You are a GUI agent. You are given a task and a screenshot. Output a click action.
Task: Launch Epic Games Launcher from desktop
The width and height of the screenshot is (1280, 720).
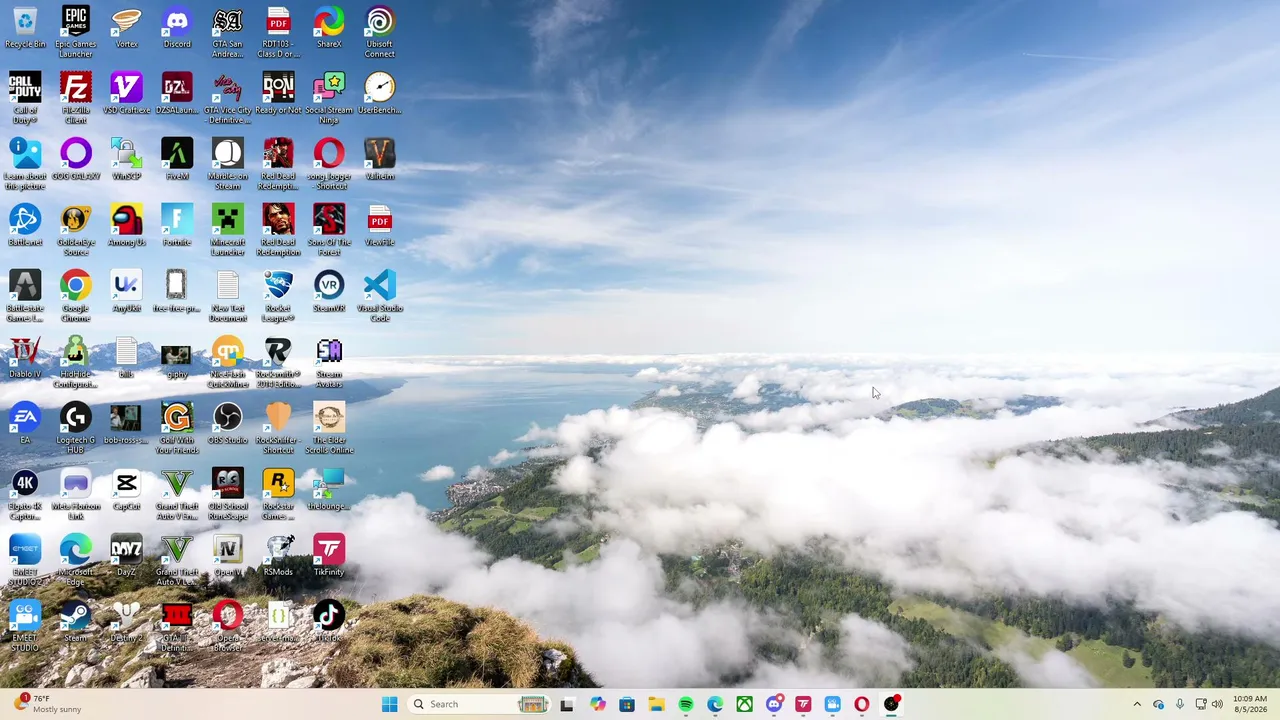click(76, 32)
